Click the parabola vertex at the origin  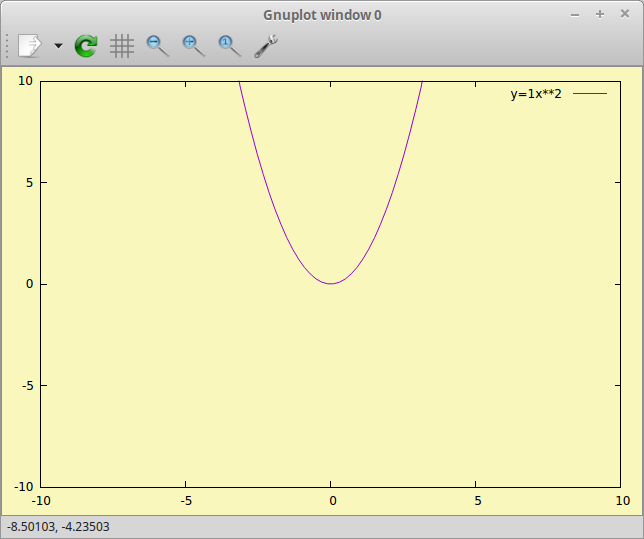(x=331, y=283)
